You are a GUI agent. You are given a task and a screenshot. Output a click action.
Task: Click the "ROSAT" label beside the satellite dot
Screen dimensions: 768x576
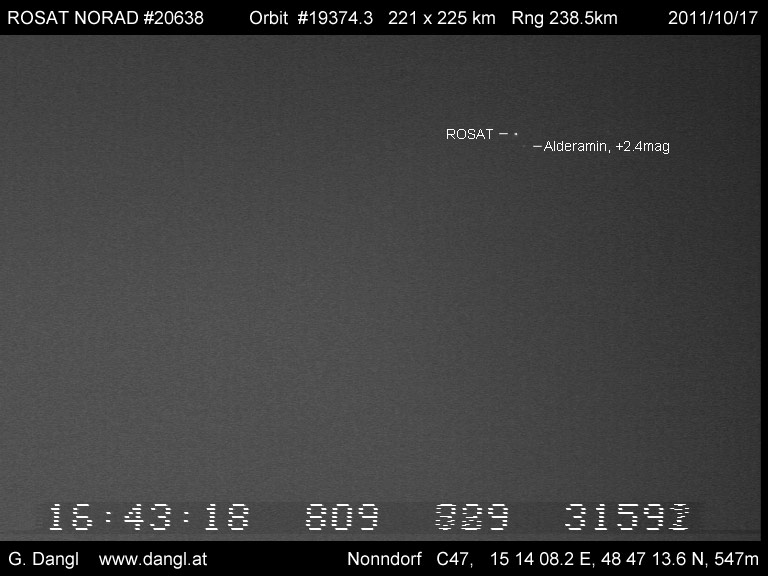point(469,134)
